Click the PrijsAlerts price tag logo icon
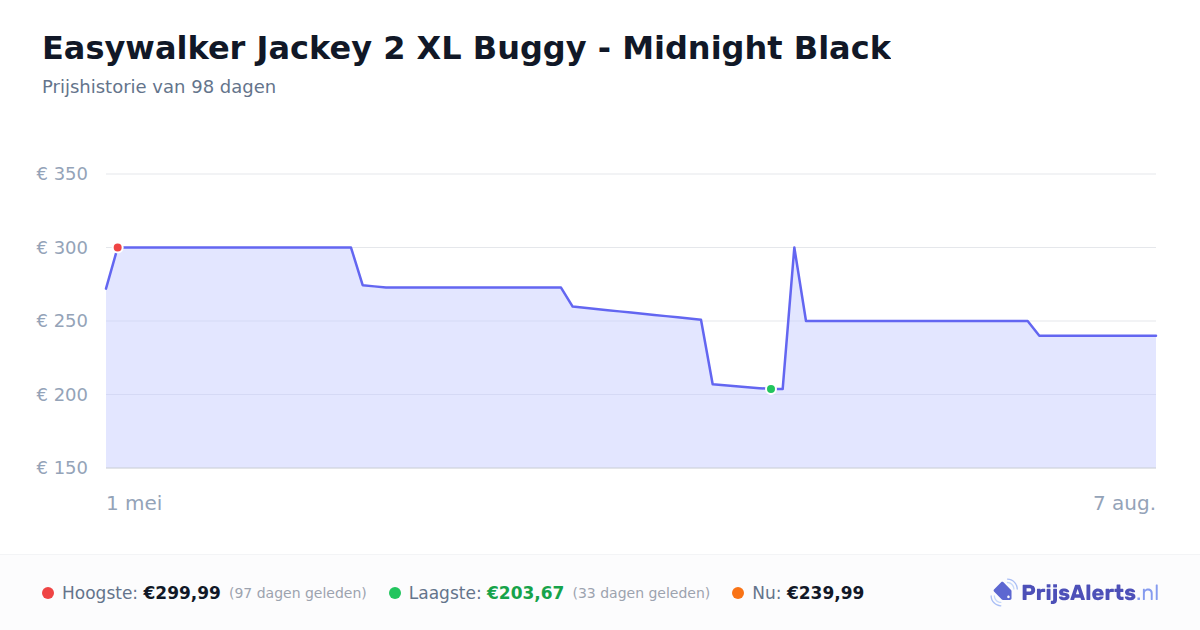 pos(1003,593)
